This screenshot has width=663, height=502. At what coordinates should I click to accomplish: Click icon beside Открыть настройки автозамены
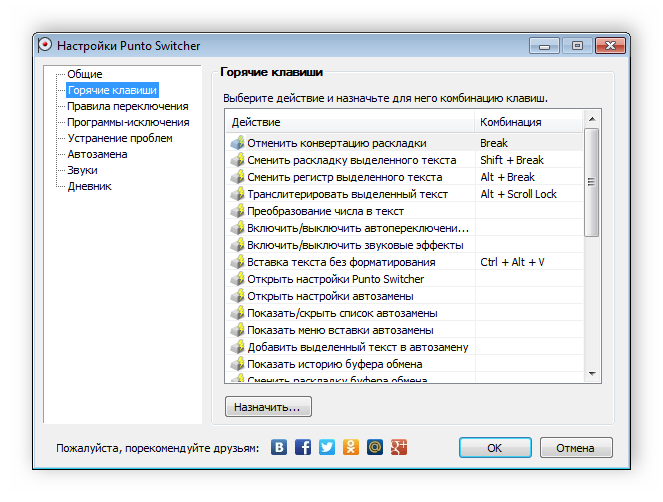point(238,296)
